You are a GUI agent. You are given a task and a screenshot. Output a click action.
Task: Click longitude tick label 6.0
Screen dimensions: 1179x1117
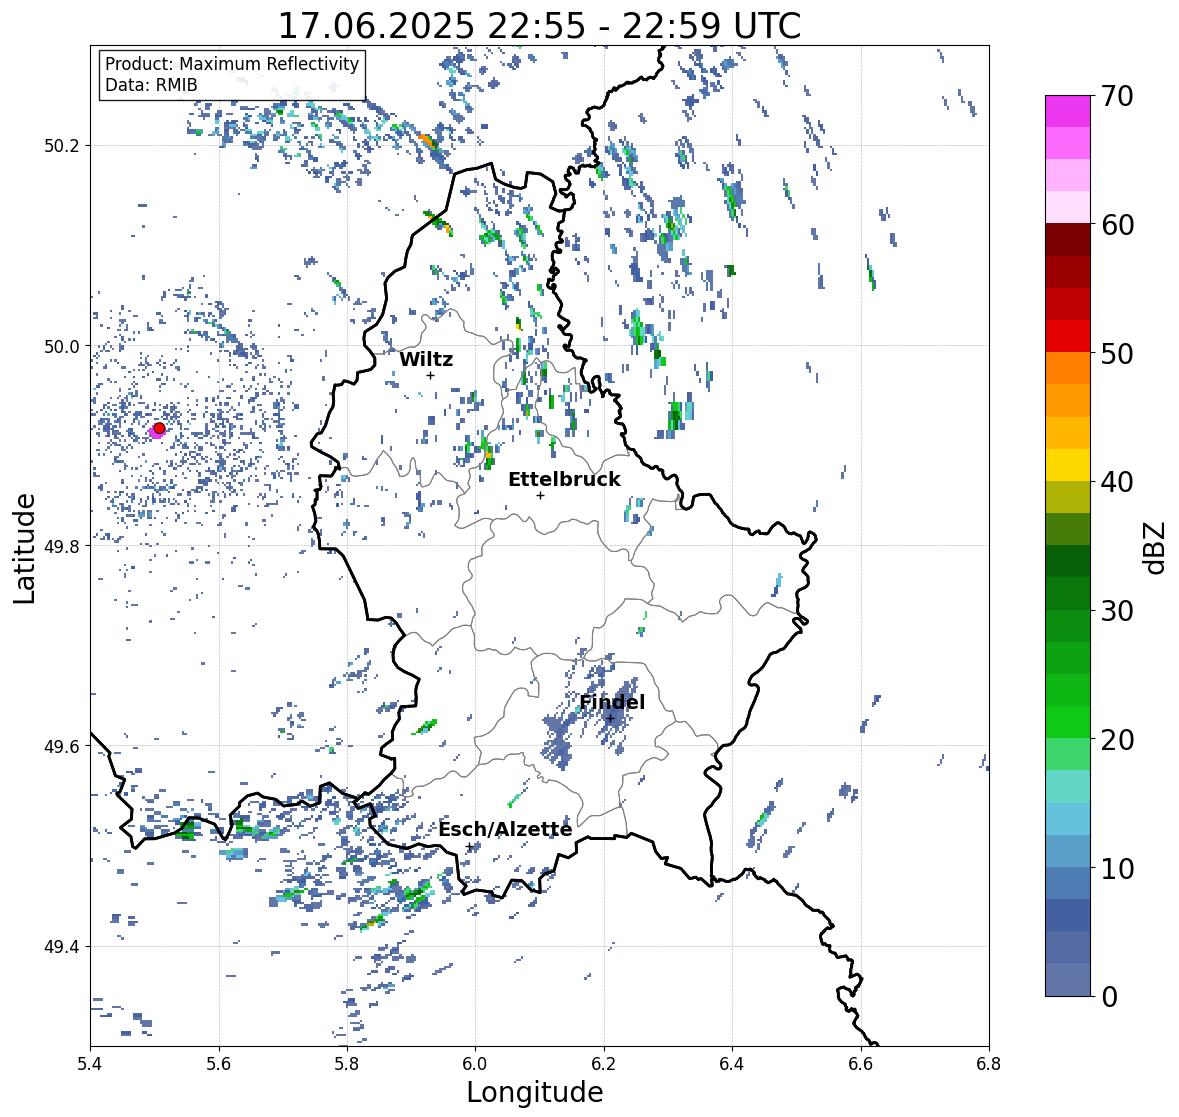coord(475,1063)
